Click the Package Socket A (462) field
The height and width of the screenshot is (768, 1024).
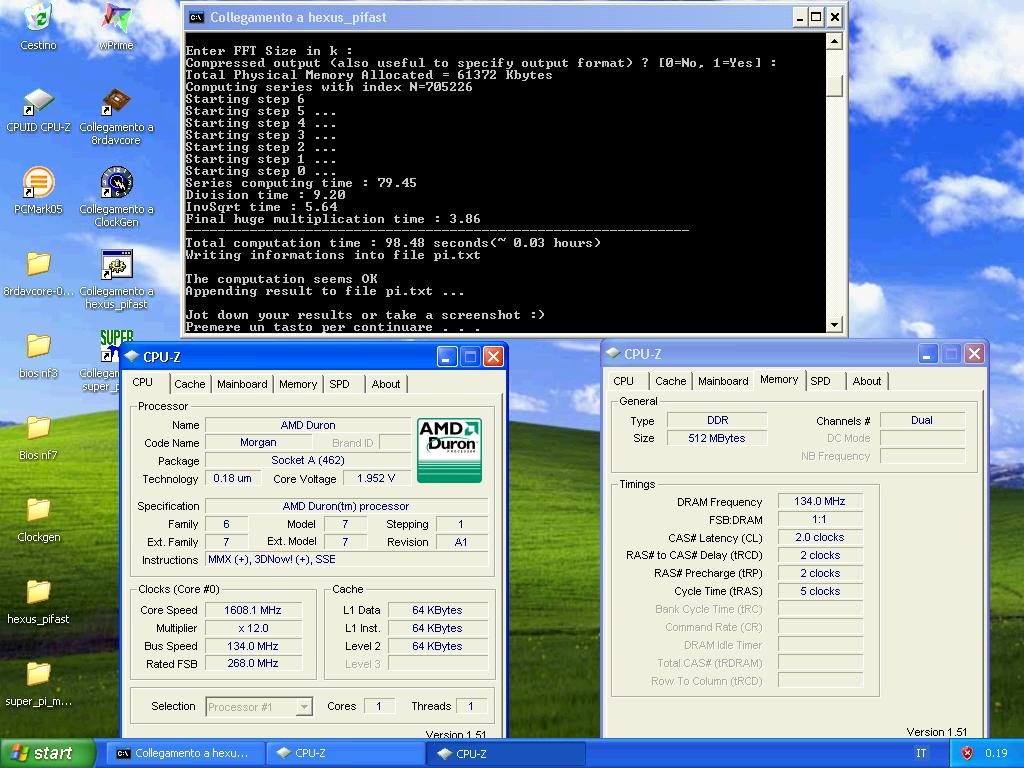pyautogui.click(x=308, y=460)
